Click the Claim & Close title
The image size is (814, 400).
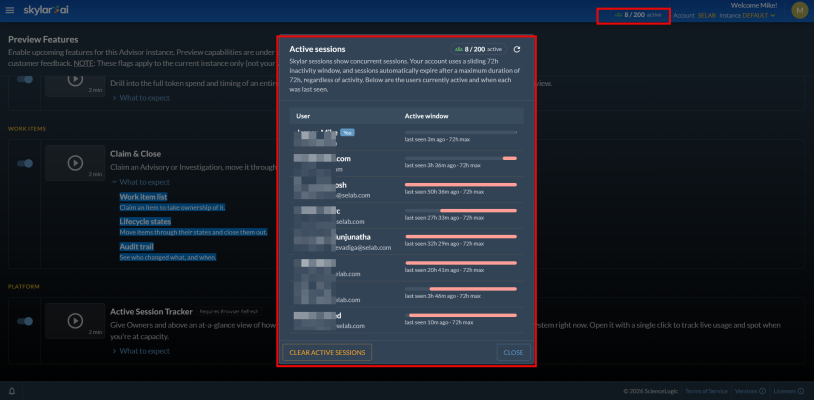coord(135,154)
